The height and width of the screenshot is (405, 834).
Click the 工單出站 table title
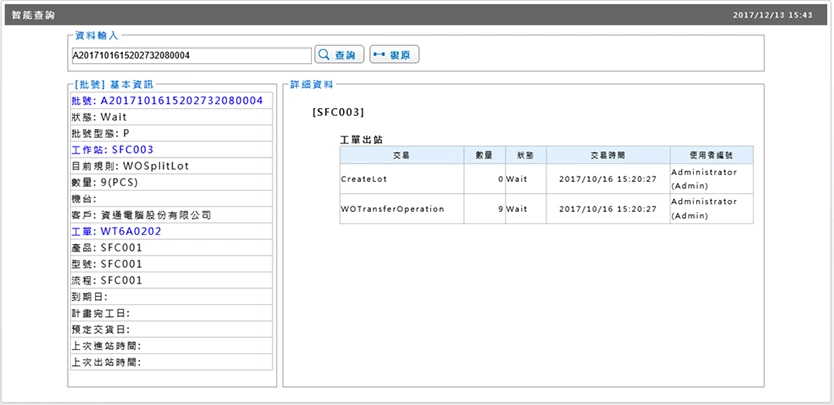click(362, 140)
